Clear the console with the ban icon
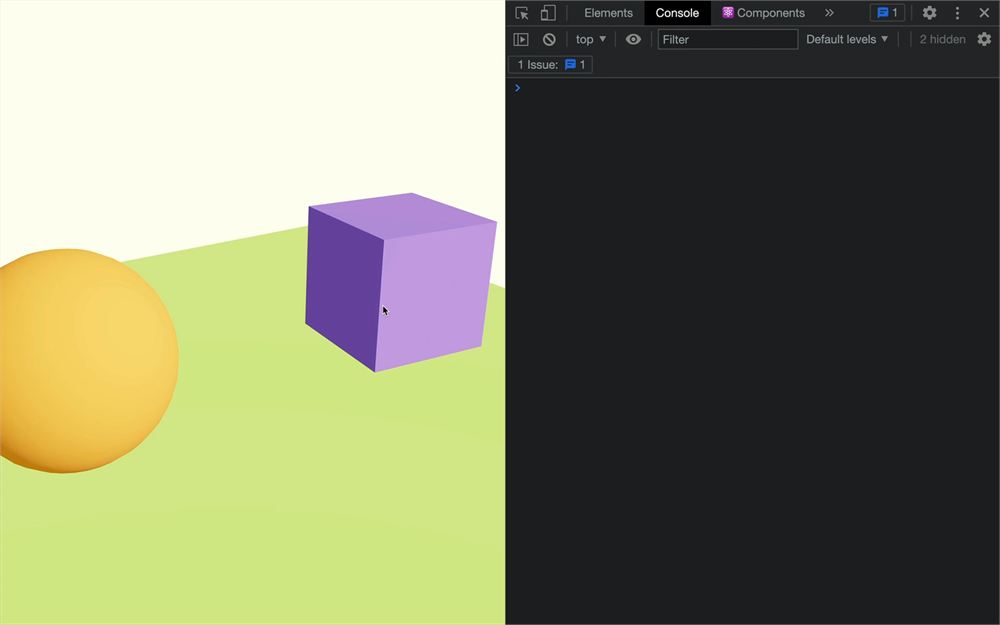Screen dimensions: 1000x625 coord(549,40)
